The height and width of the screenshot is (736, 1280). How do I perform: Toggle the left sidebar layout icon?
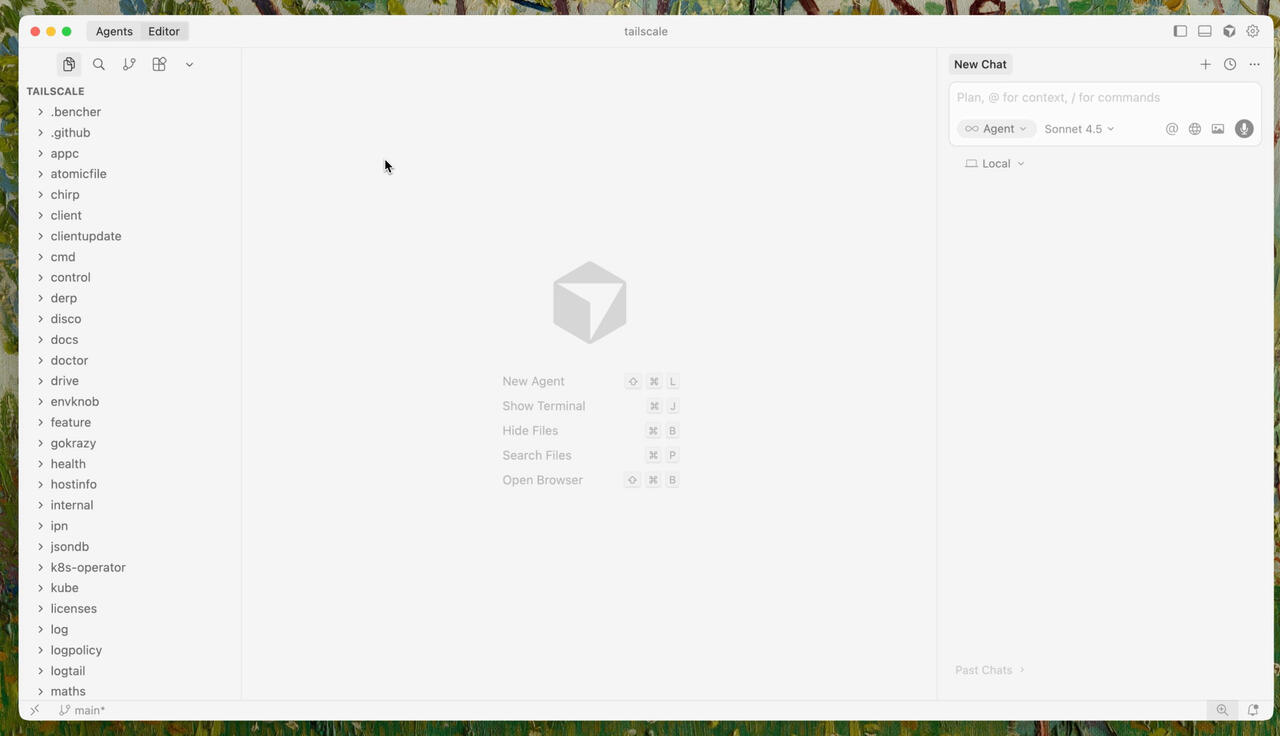pos(1180,31)
